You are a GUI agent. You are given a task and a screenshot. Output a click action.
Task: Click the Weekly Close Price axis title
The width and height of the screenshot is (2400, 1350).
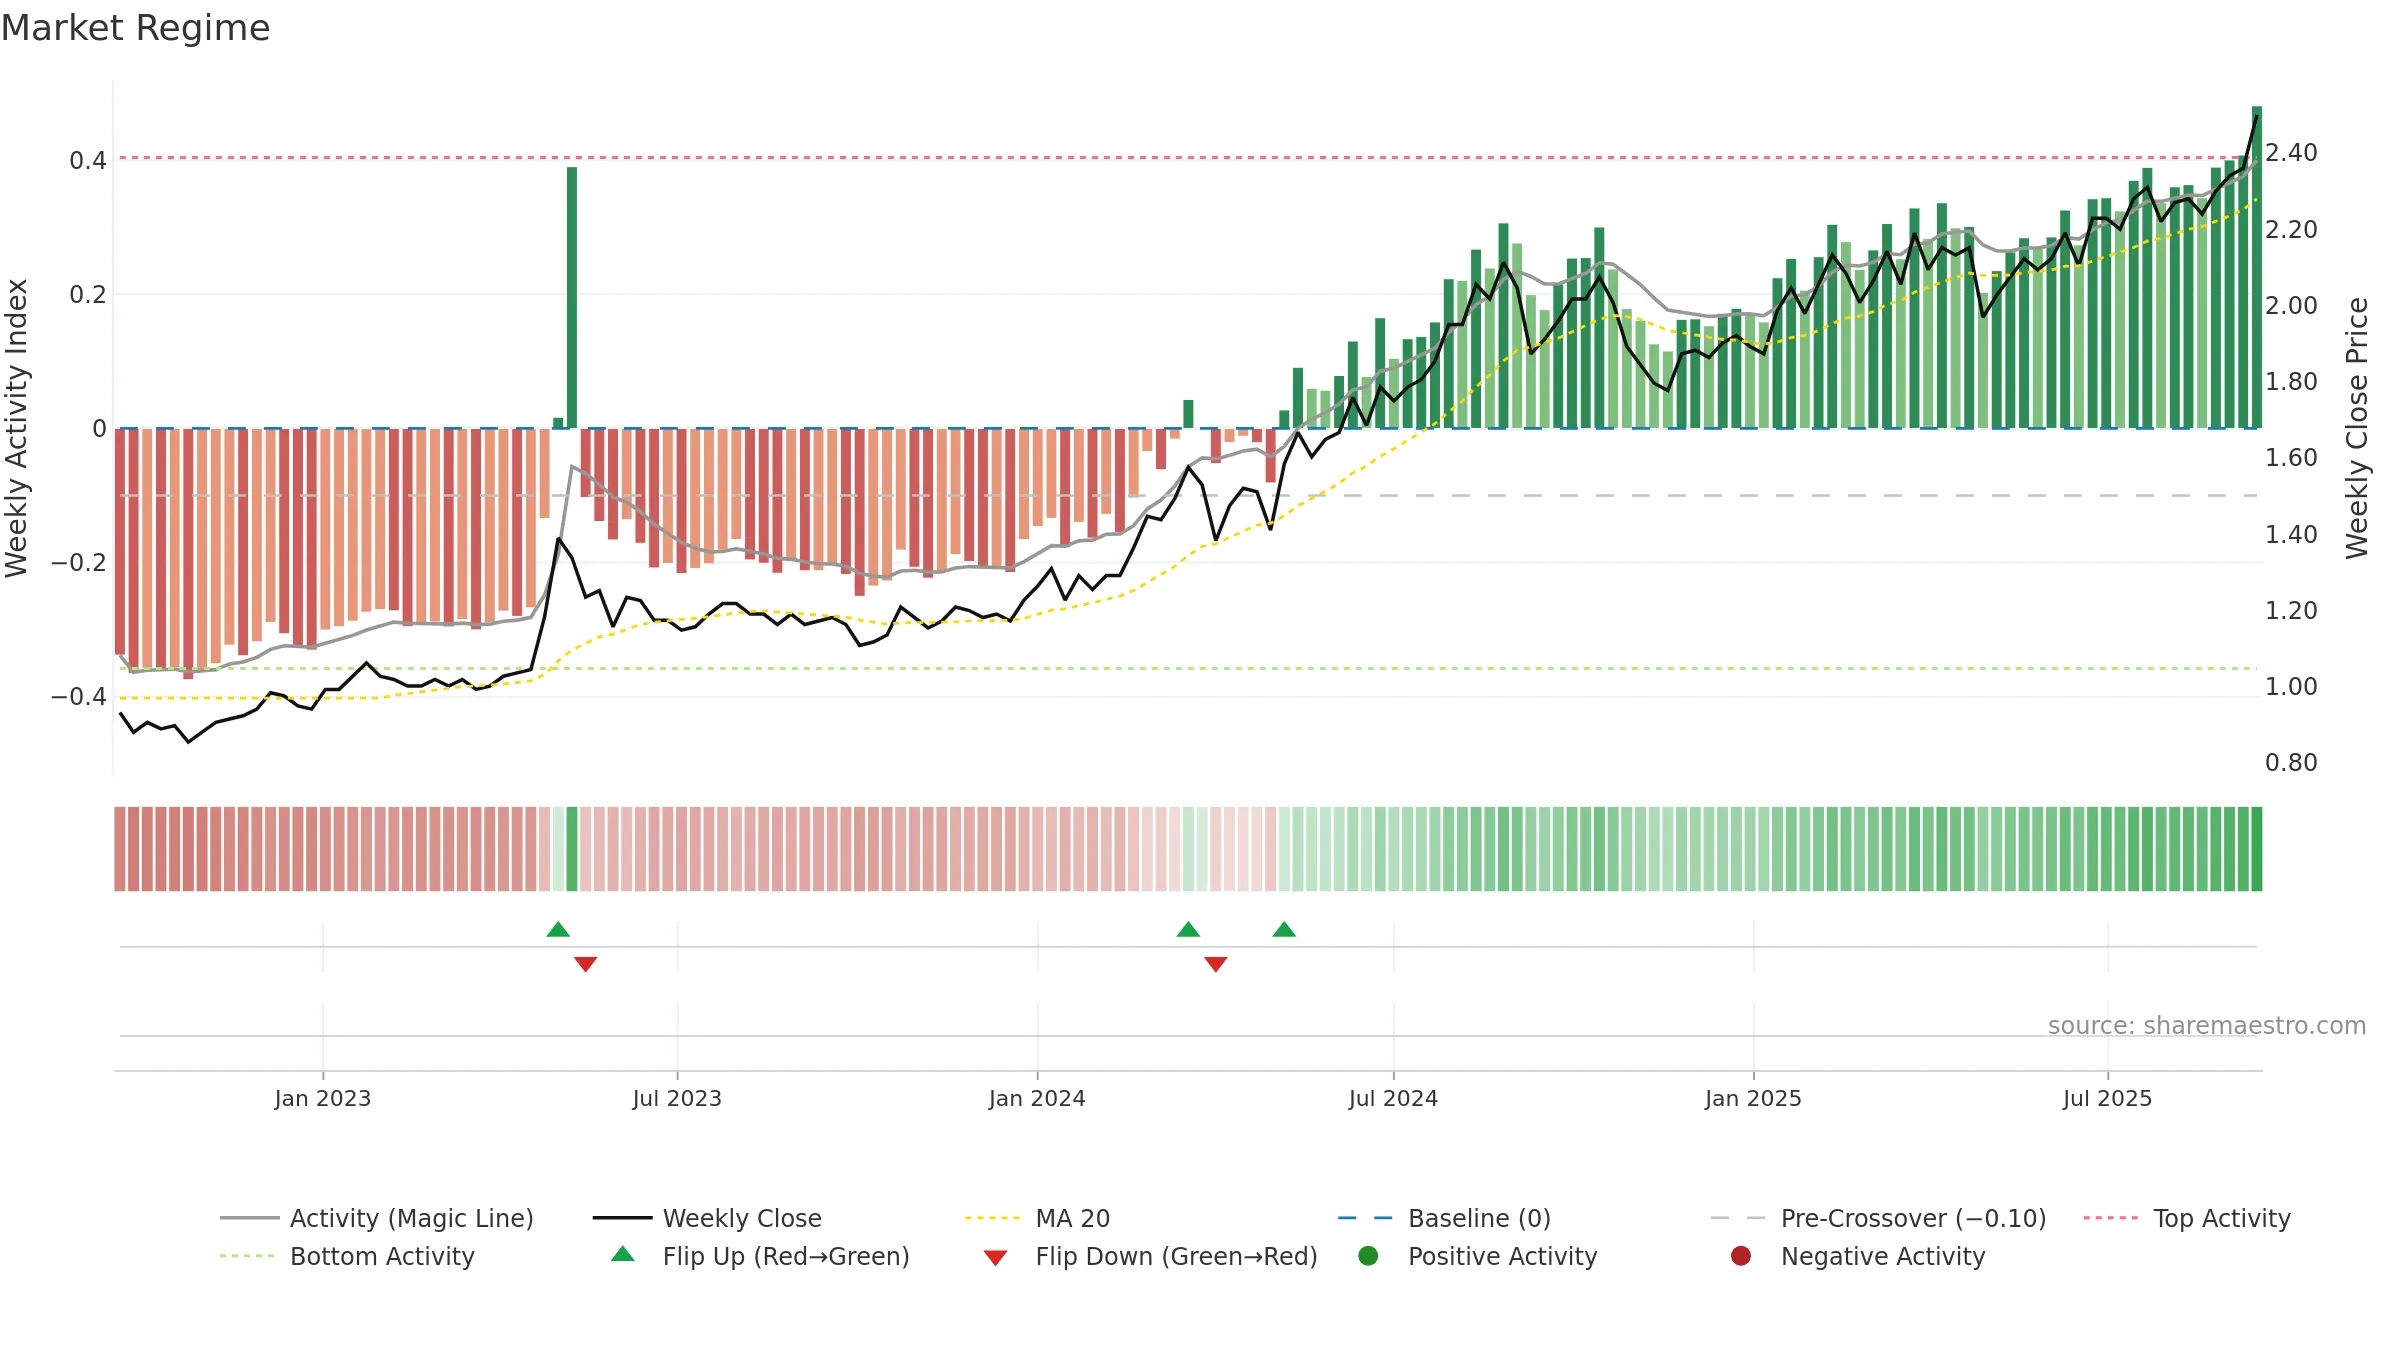pos(2357,428)
